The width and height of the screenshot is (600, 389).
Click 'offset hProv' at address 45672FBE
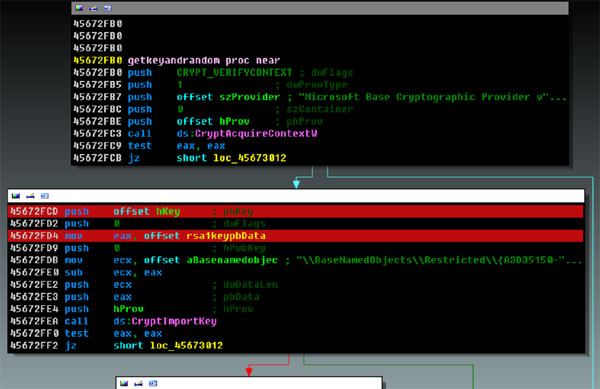tap(213, 122)
